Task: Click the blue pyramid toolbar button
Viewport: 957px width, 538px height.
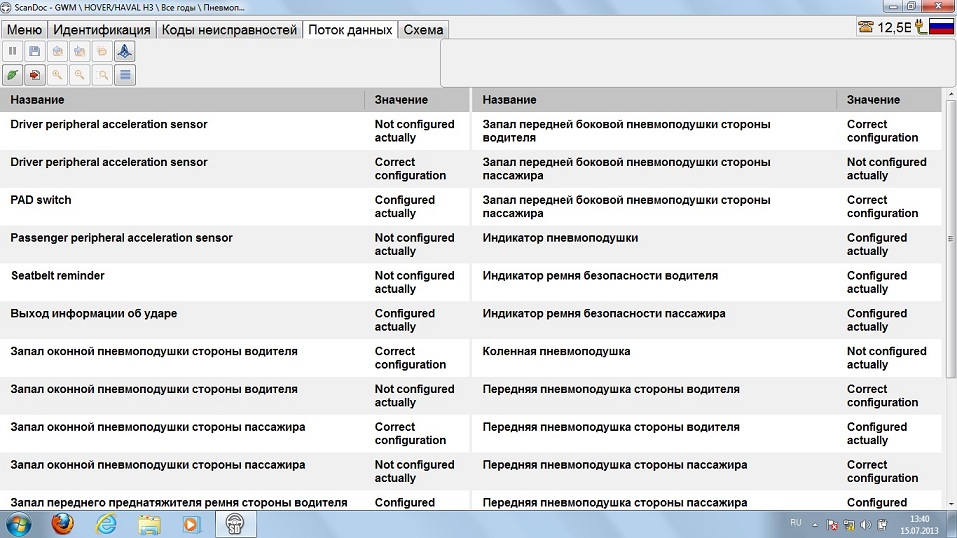Action: [x=125, y=51]
